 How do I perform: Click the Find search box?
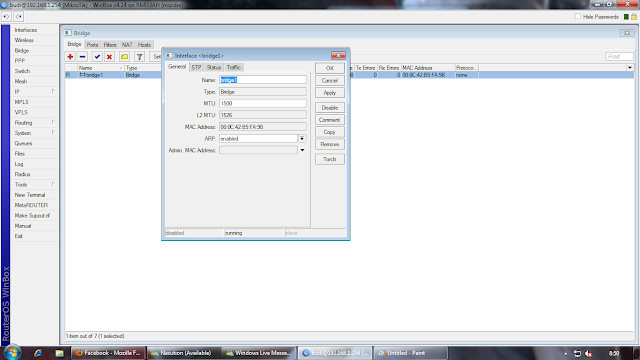click(619, 57)
